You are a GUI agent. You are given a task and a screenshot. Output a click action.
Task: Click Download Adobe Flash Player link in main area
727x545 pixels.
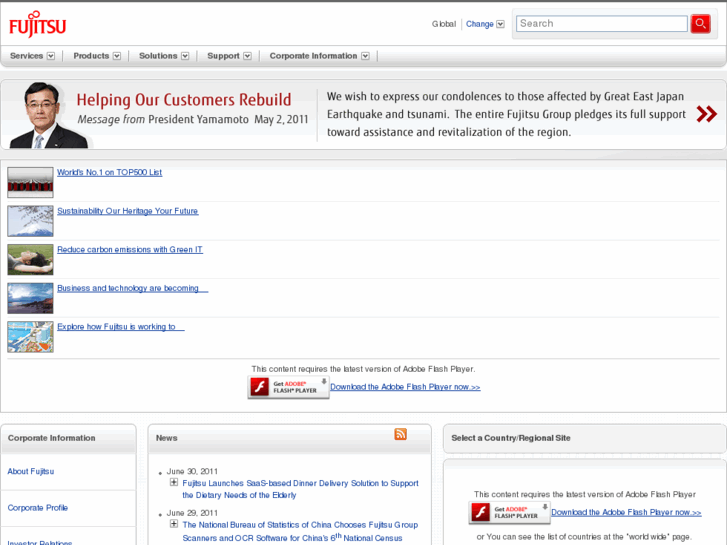[x=405, y=387]
